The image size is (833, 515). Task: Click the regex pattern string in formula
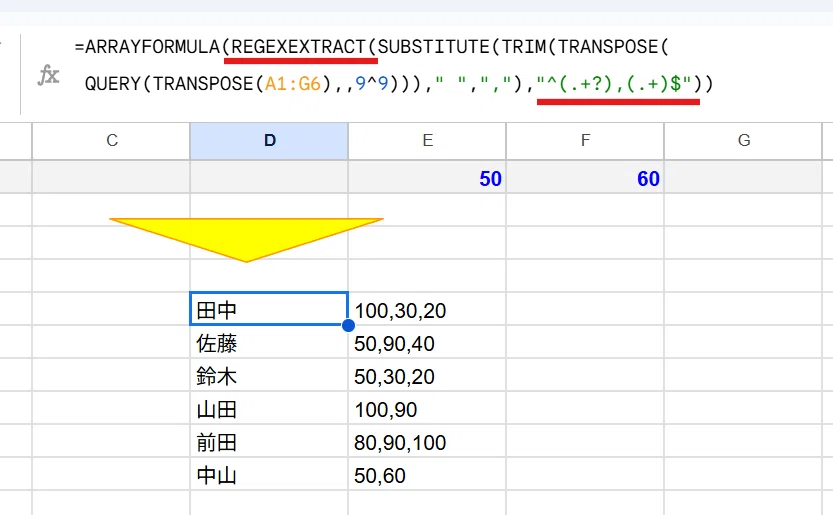pos(615,84)
